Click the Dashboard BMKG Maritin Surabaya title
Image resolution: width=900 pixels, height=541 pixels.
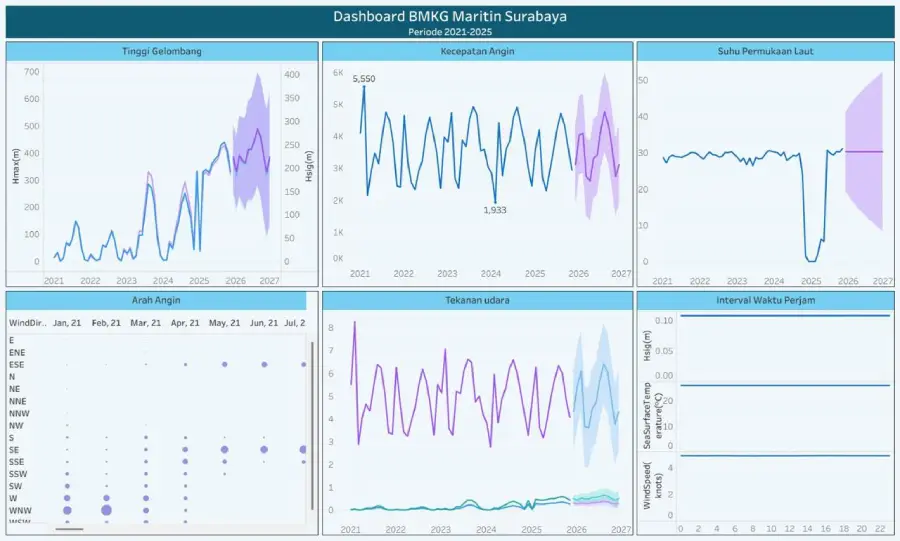point(449,16)
